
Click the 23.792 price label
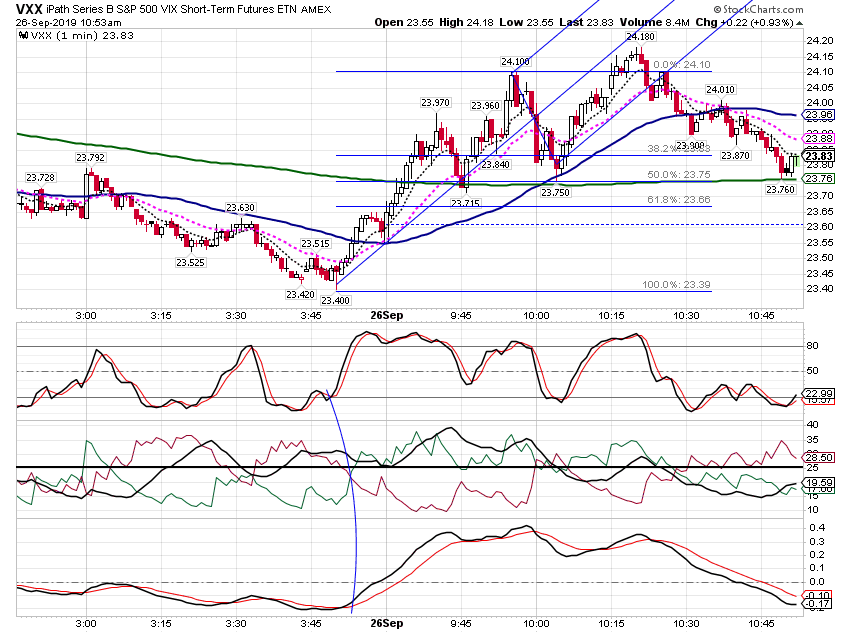tap(91, 158)
